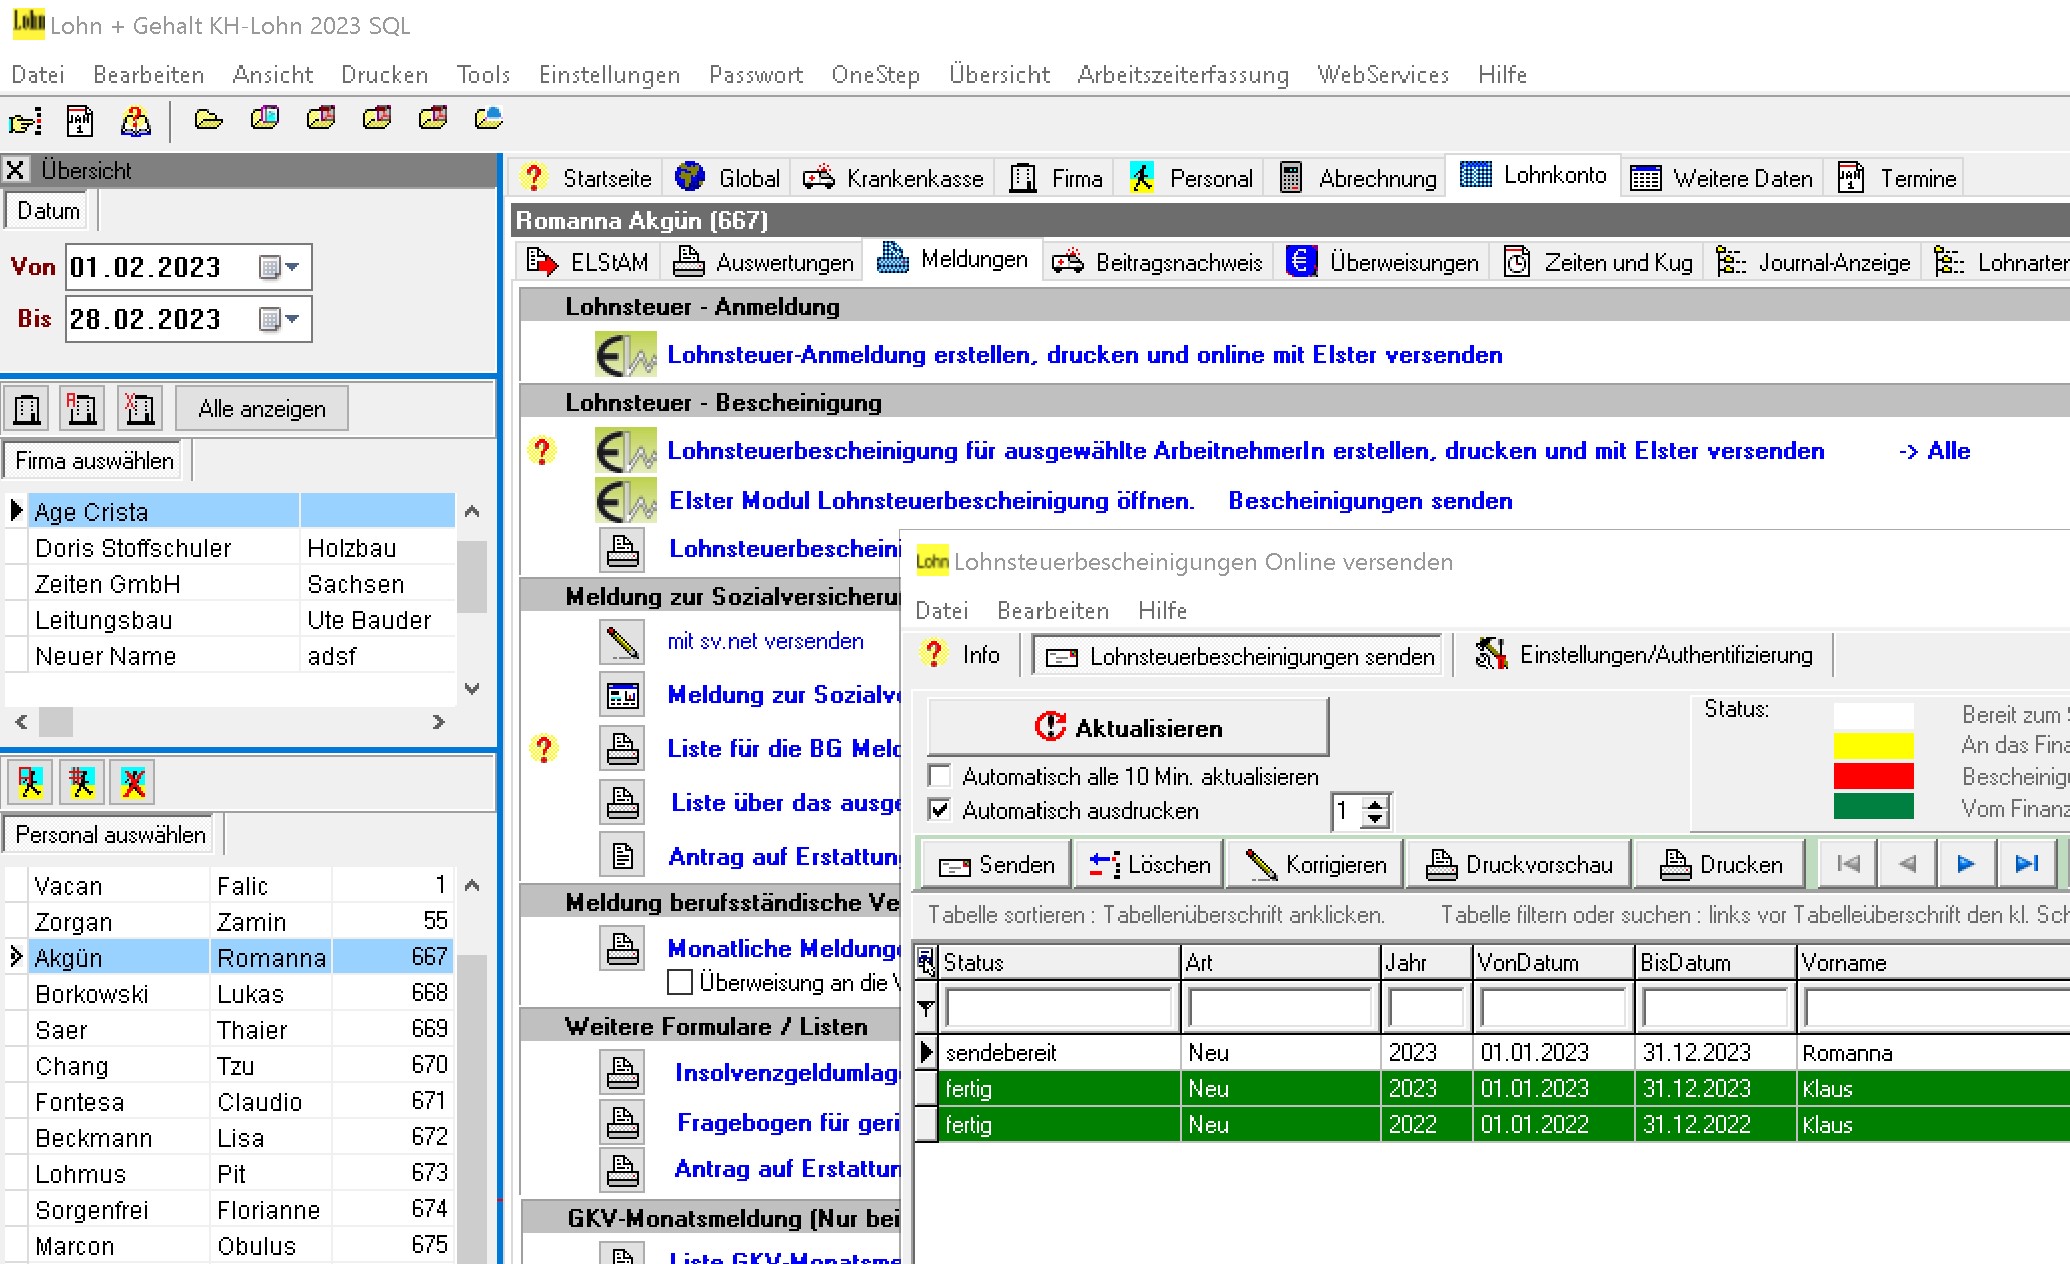Viewport: 2070px width, 1264px height.
Task: Click the first main toolbar icon under Datei
Action: pos(25,122)
